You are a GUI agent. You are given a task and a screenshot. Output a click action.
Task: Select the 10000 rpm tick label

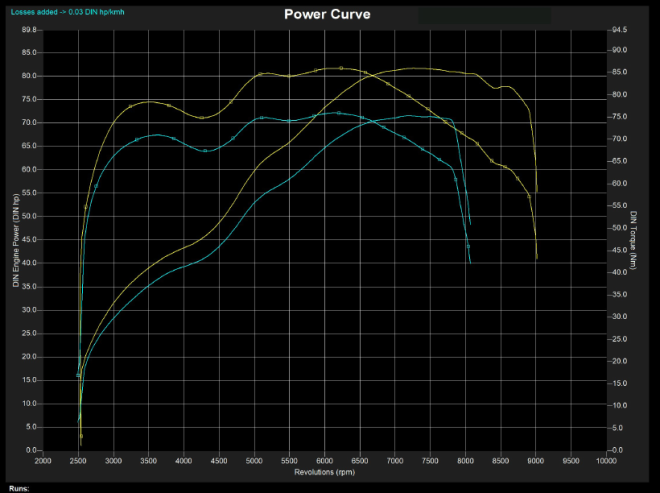click(606, 461)
